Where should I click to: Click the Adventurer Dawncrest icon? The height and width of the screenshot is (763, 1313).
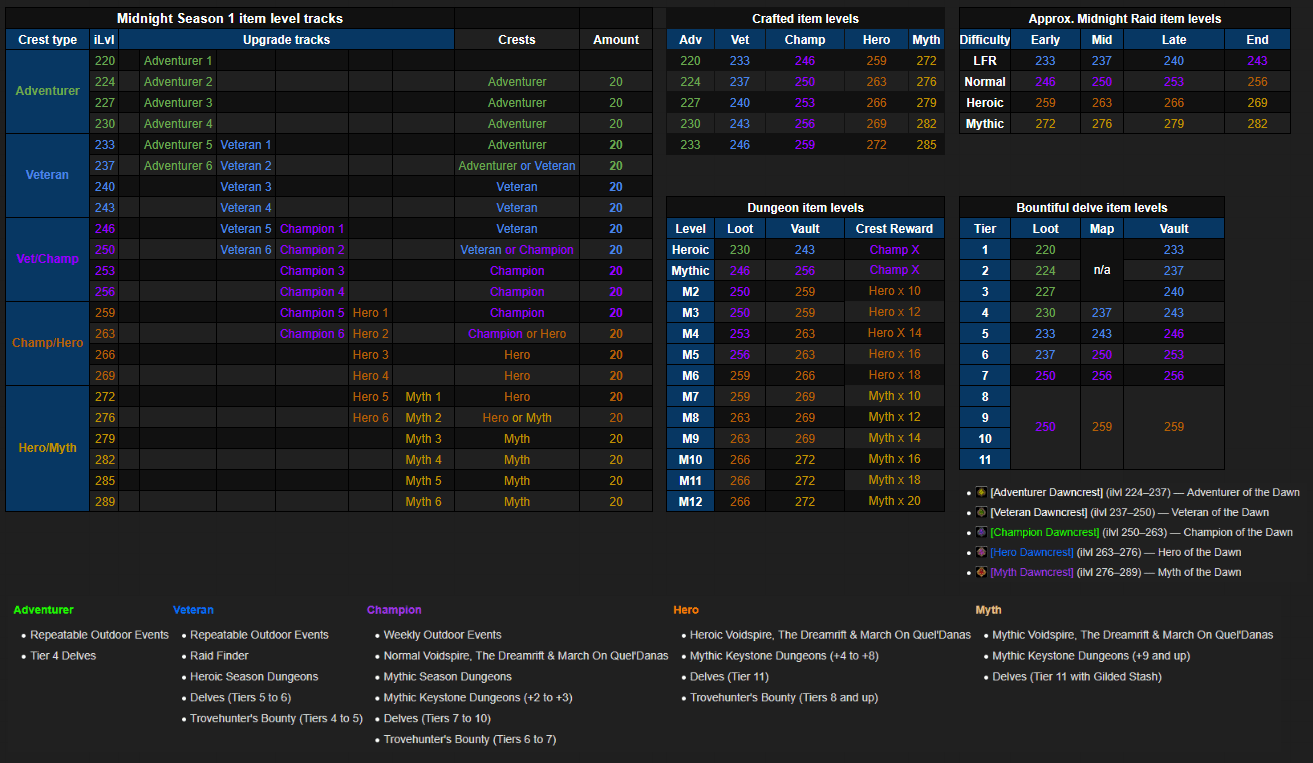(x=982, y=492)
